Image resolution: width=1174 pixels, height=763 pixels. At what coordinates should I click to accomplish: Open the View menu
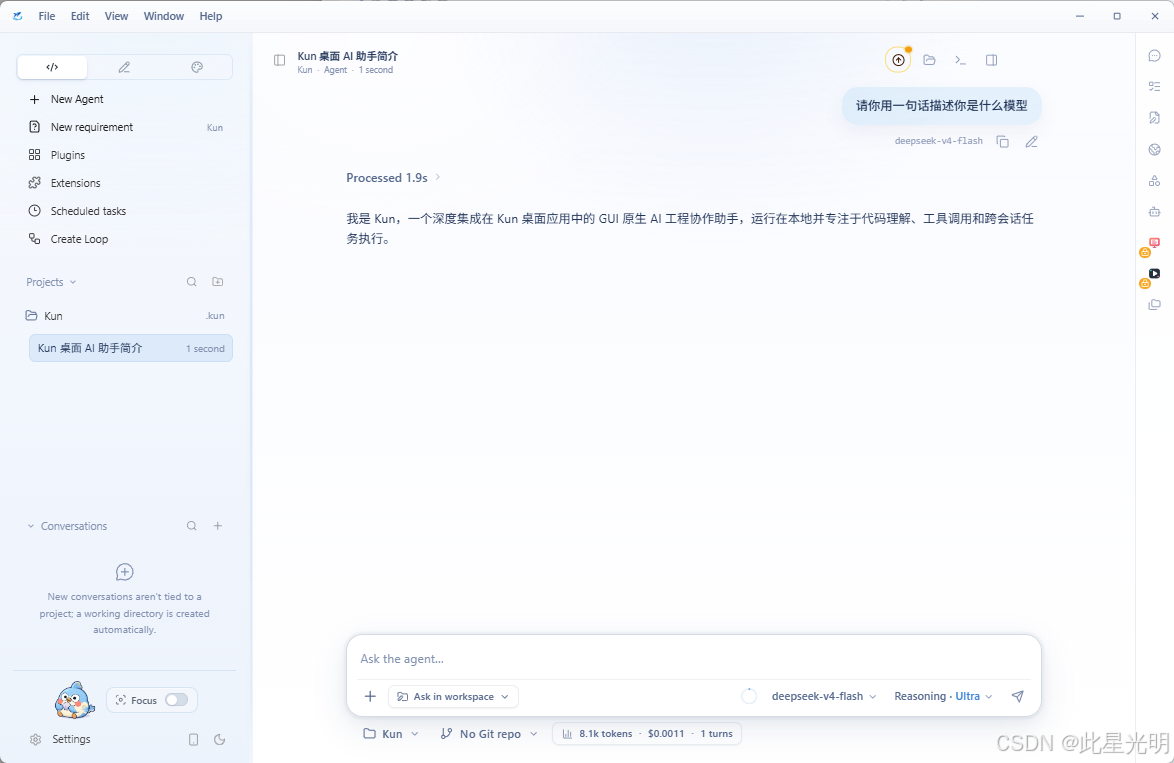pos(116,16)
